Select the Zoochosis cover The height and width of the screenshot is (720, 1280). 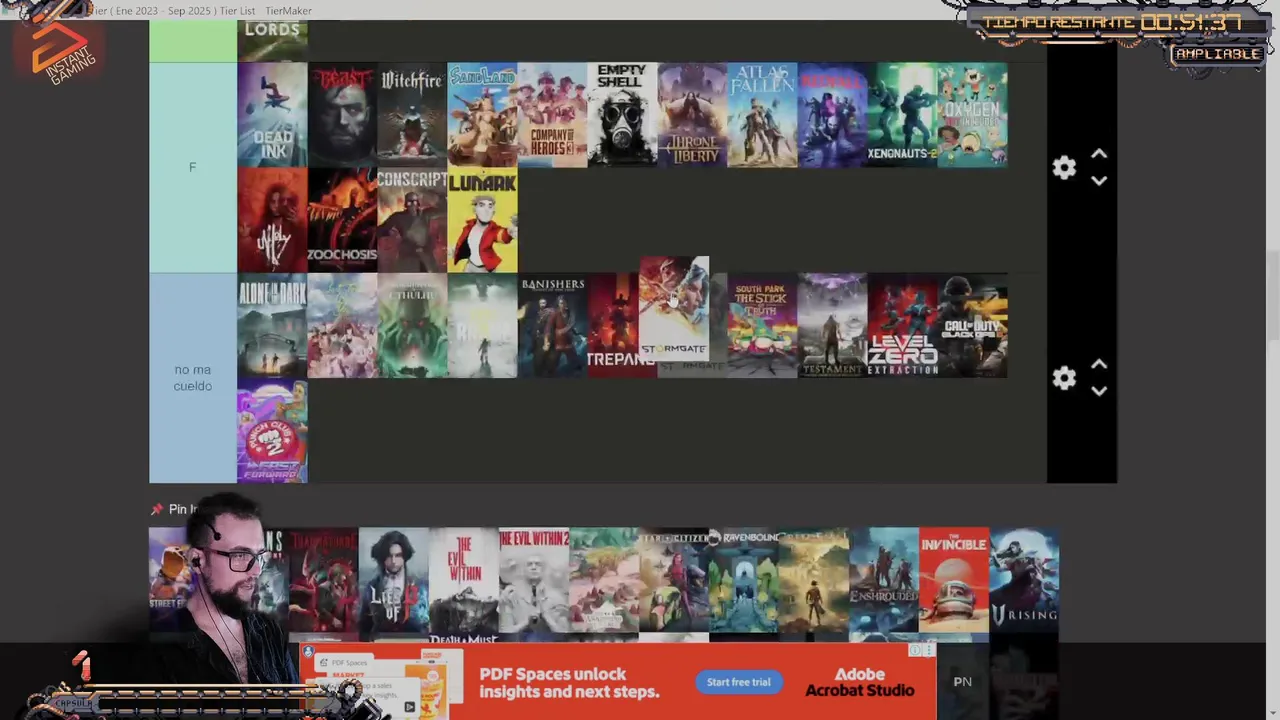pyautogui.click(x=342, y=220)
